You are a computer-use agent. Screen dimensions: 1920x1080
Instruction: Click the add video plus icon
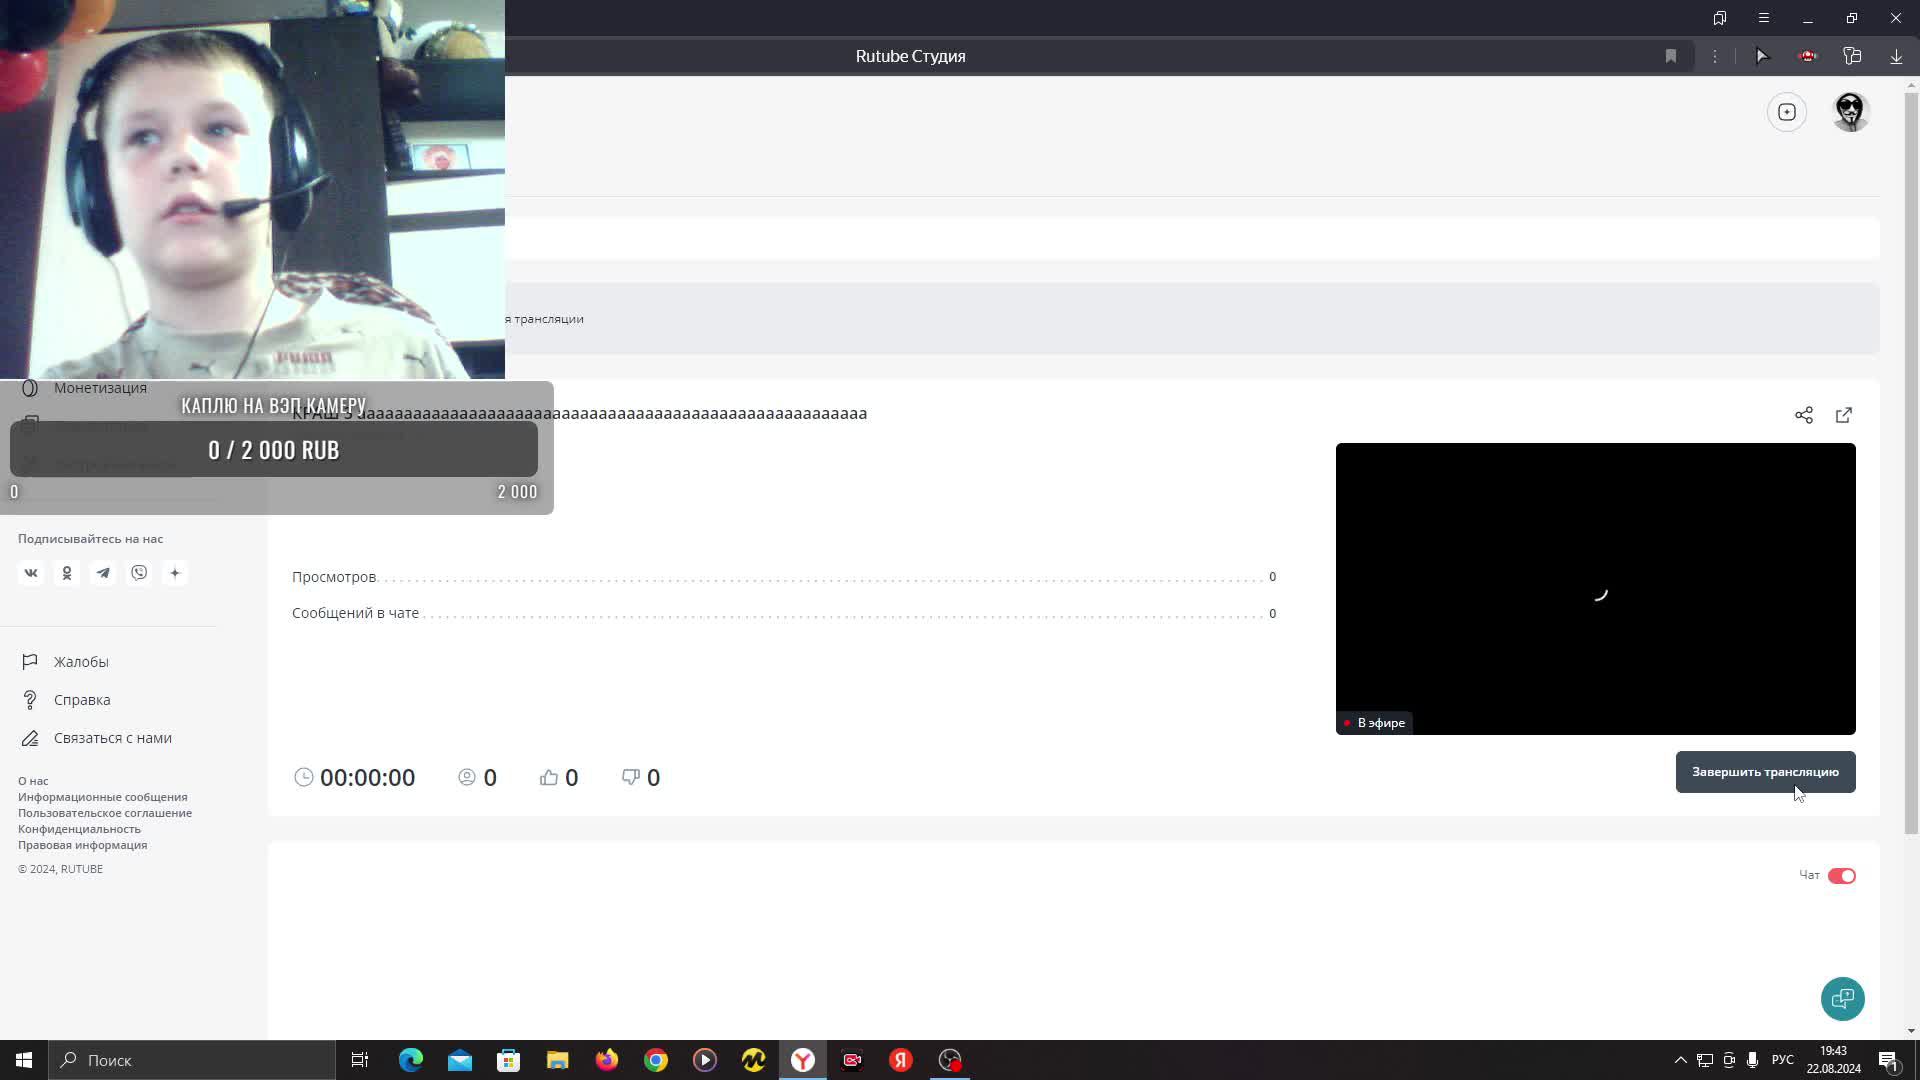pyautogui.click(x=1787, y=112)
